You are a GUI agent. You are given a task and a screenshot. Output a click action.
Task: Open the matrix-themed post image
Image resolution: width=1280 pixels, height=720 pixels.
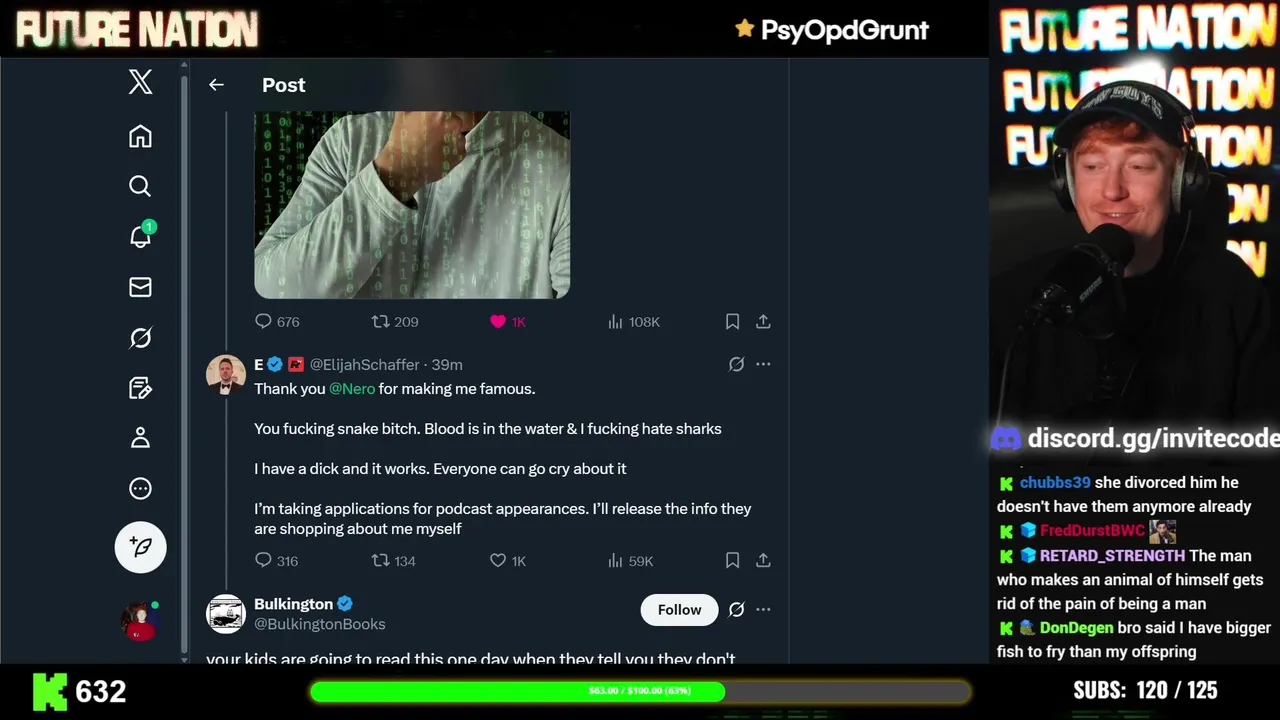[412, 205]
